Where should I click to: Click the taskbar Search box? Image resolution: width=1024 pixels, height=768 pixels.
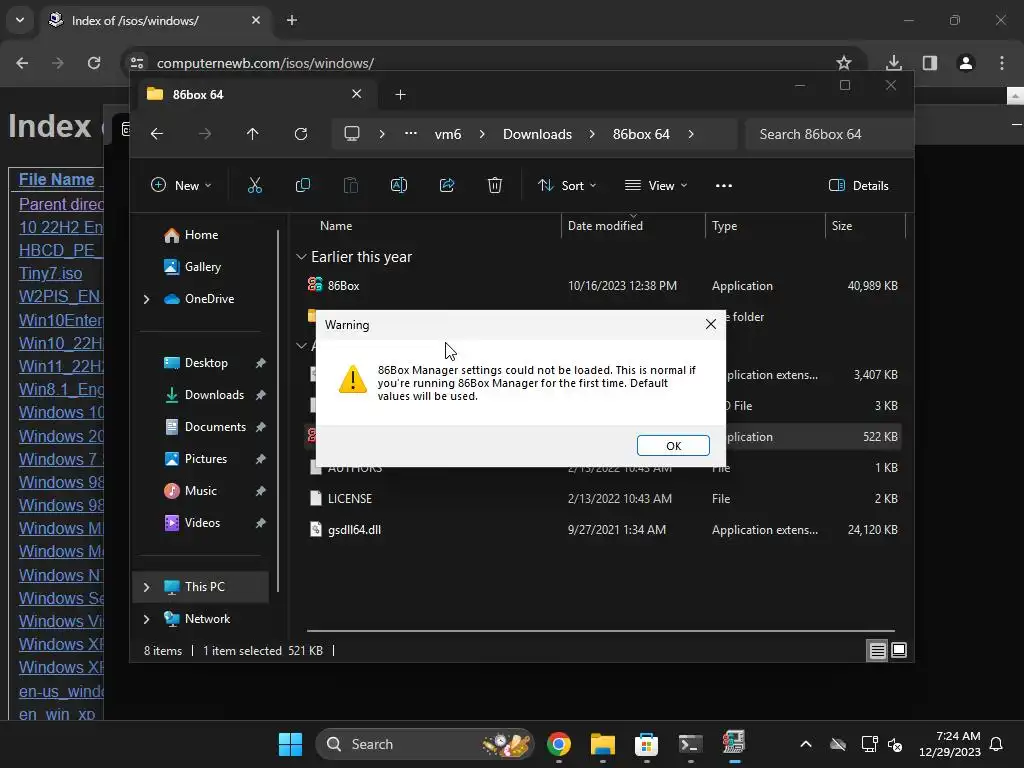[424, 744]
